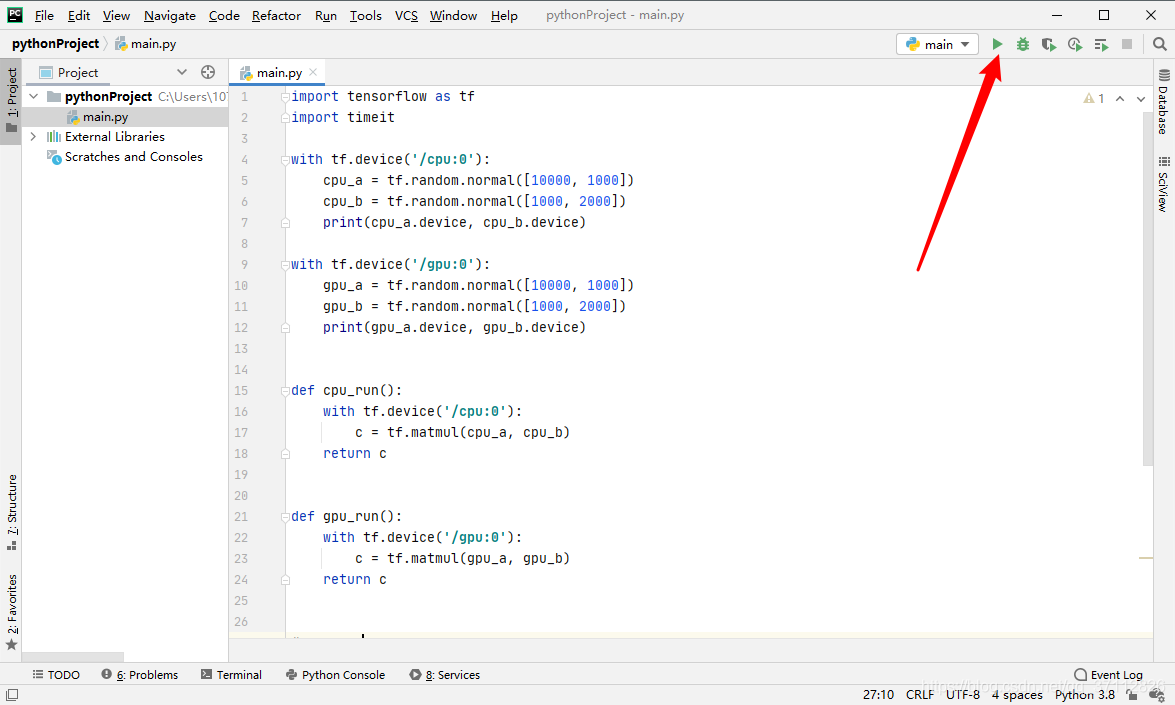This screenshot has height=705, width=1175.
Task: Open the Project view selector dropdown
Action: (181, 72)
